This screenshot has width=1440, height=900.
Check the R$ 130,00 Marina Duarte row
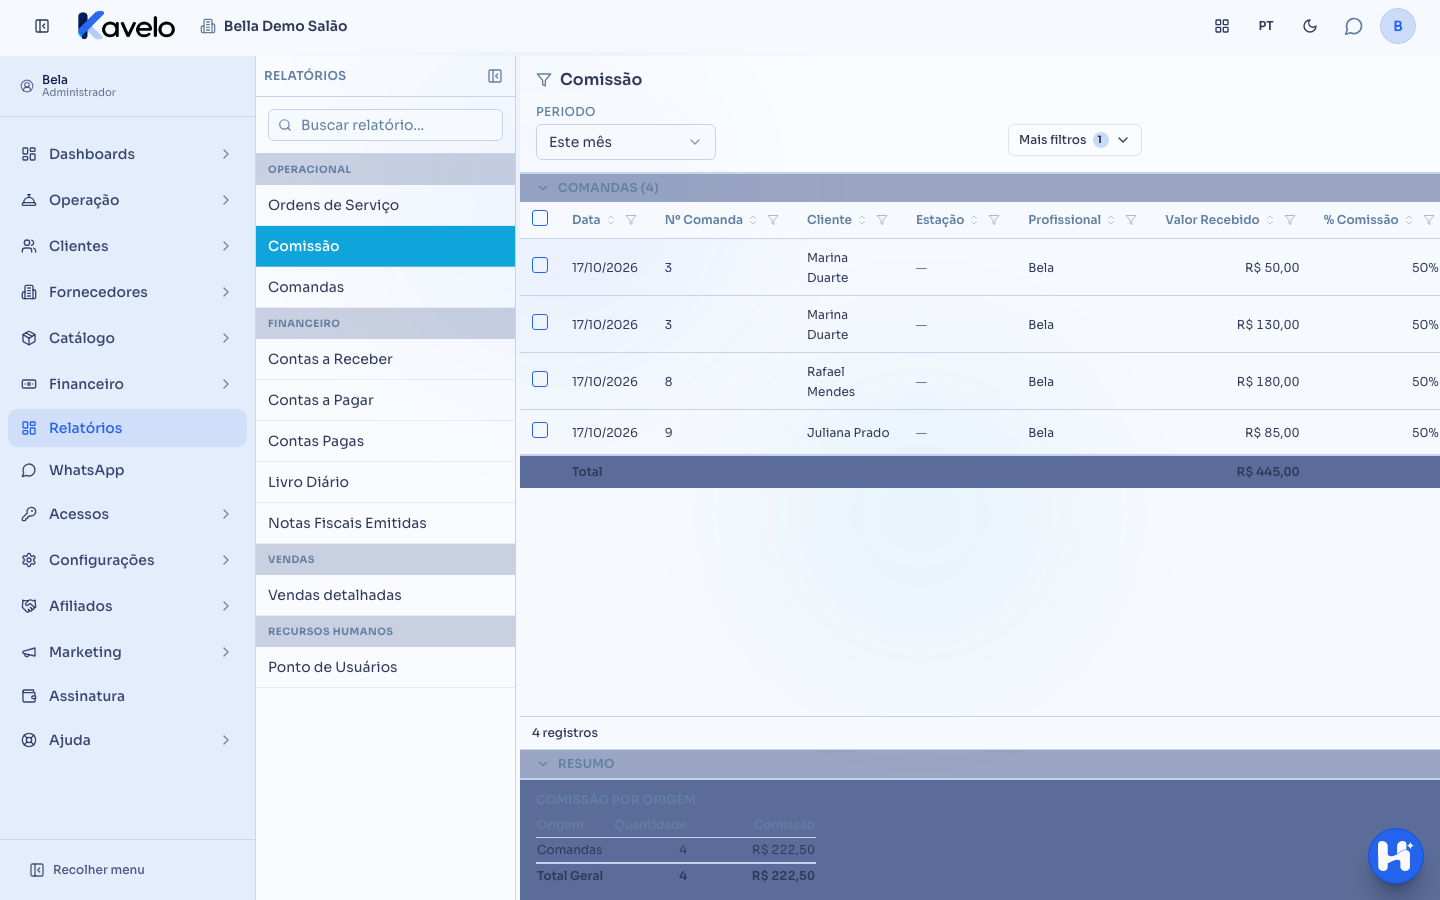(x=540, y=322)
